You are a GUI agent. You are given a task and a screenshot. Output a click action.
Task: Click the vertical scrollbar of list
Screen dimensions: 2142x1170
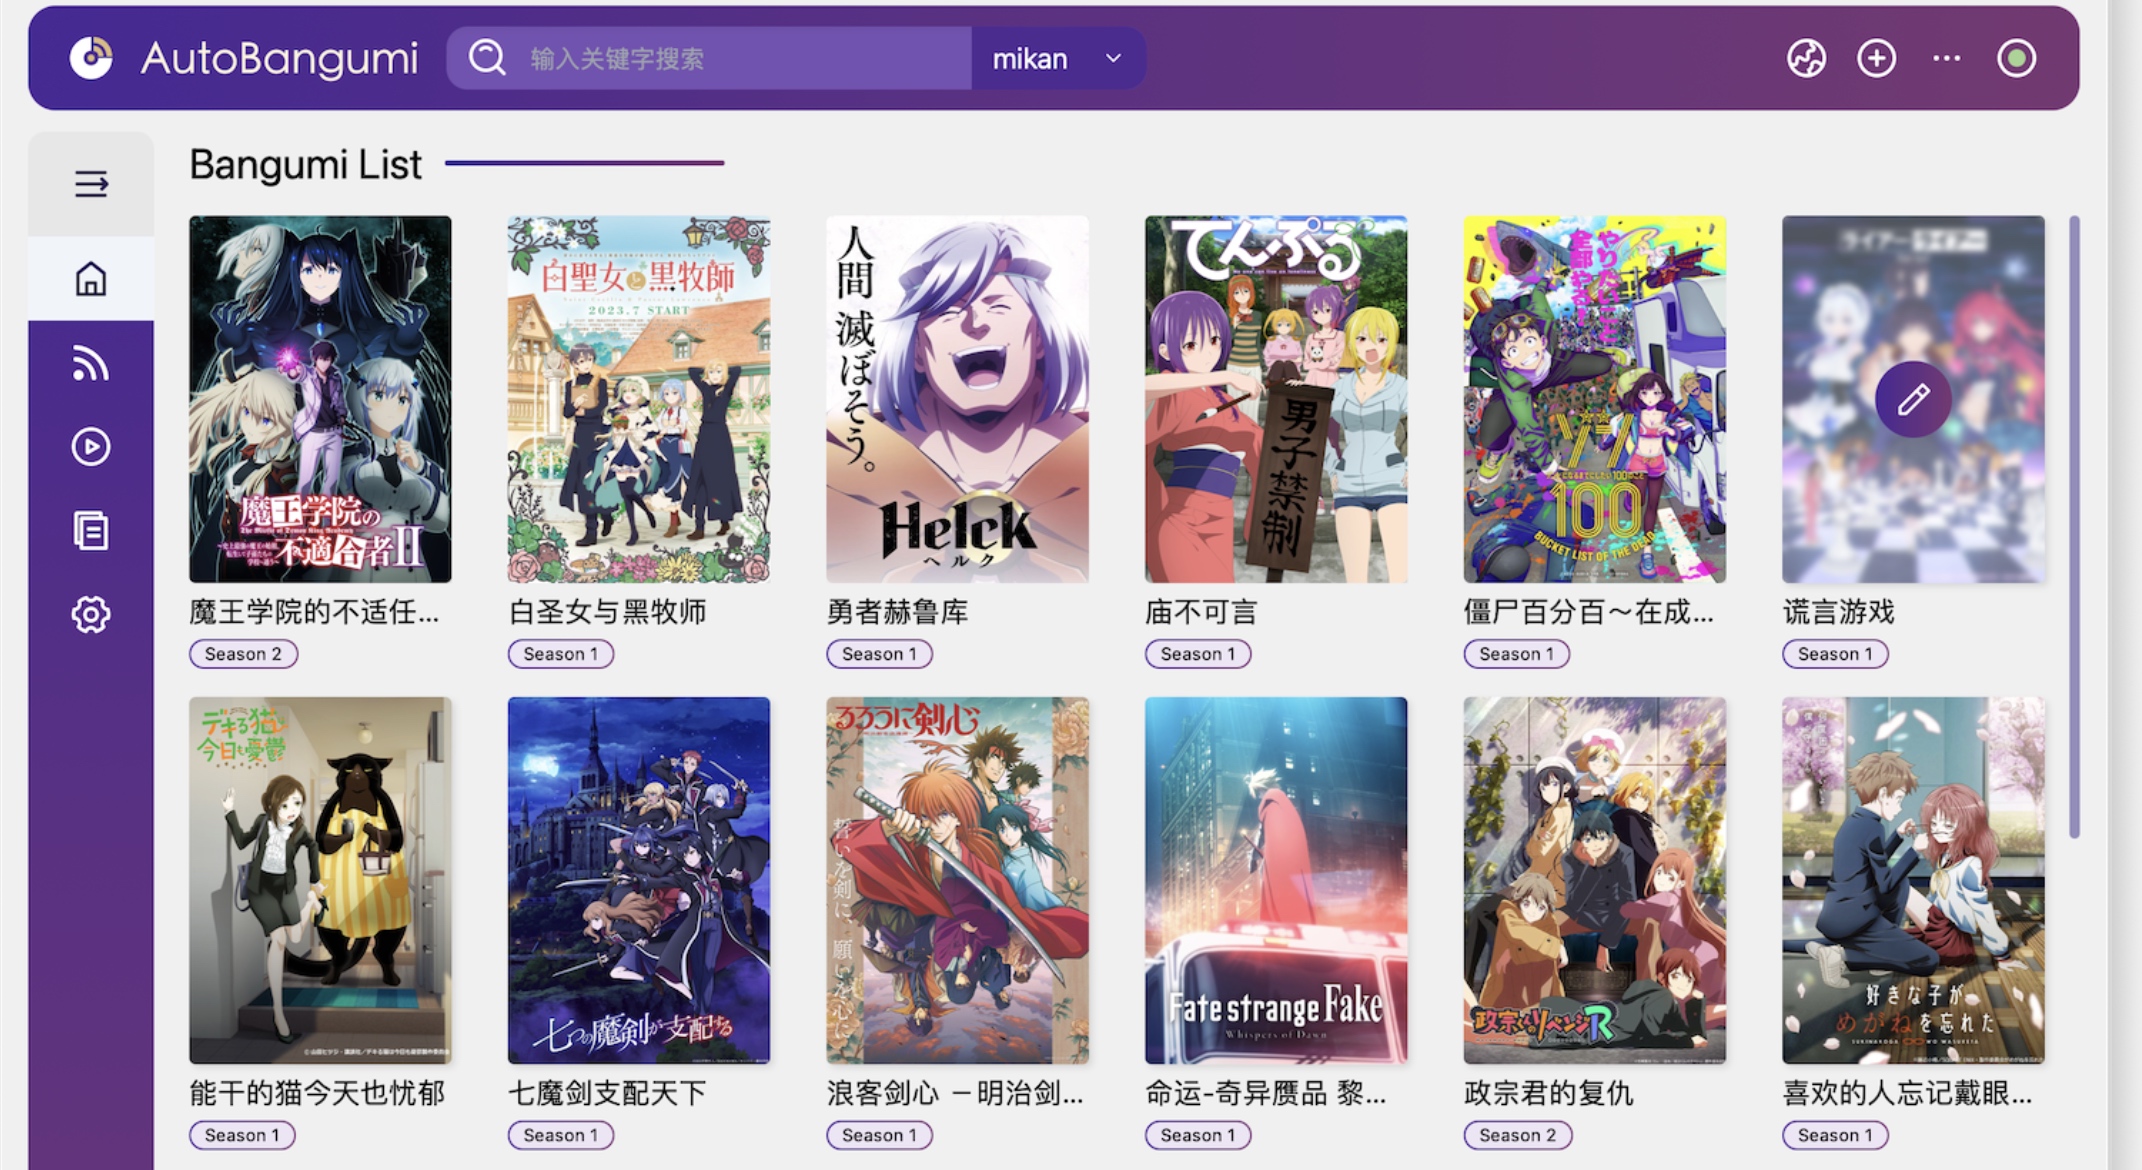2074,525
